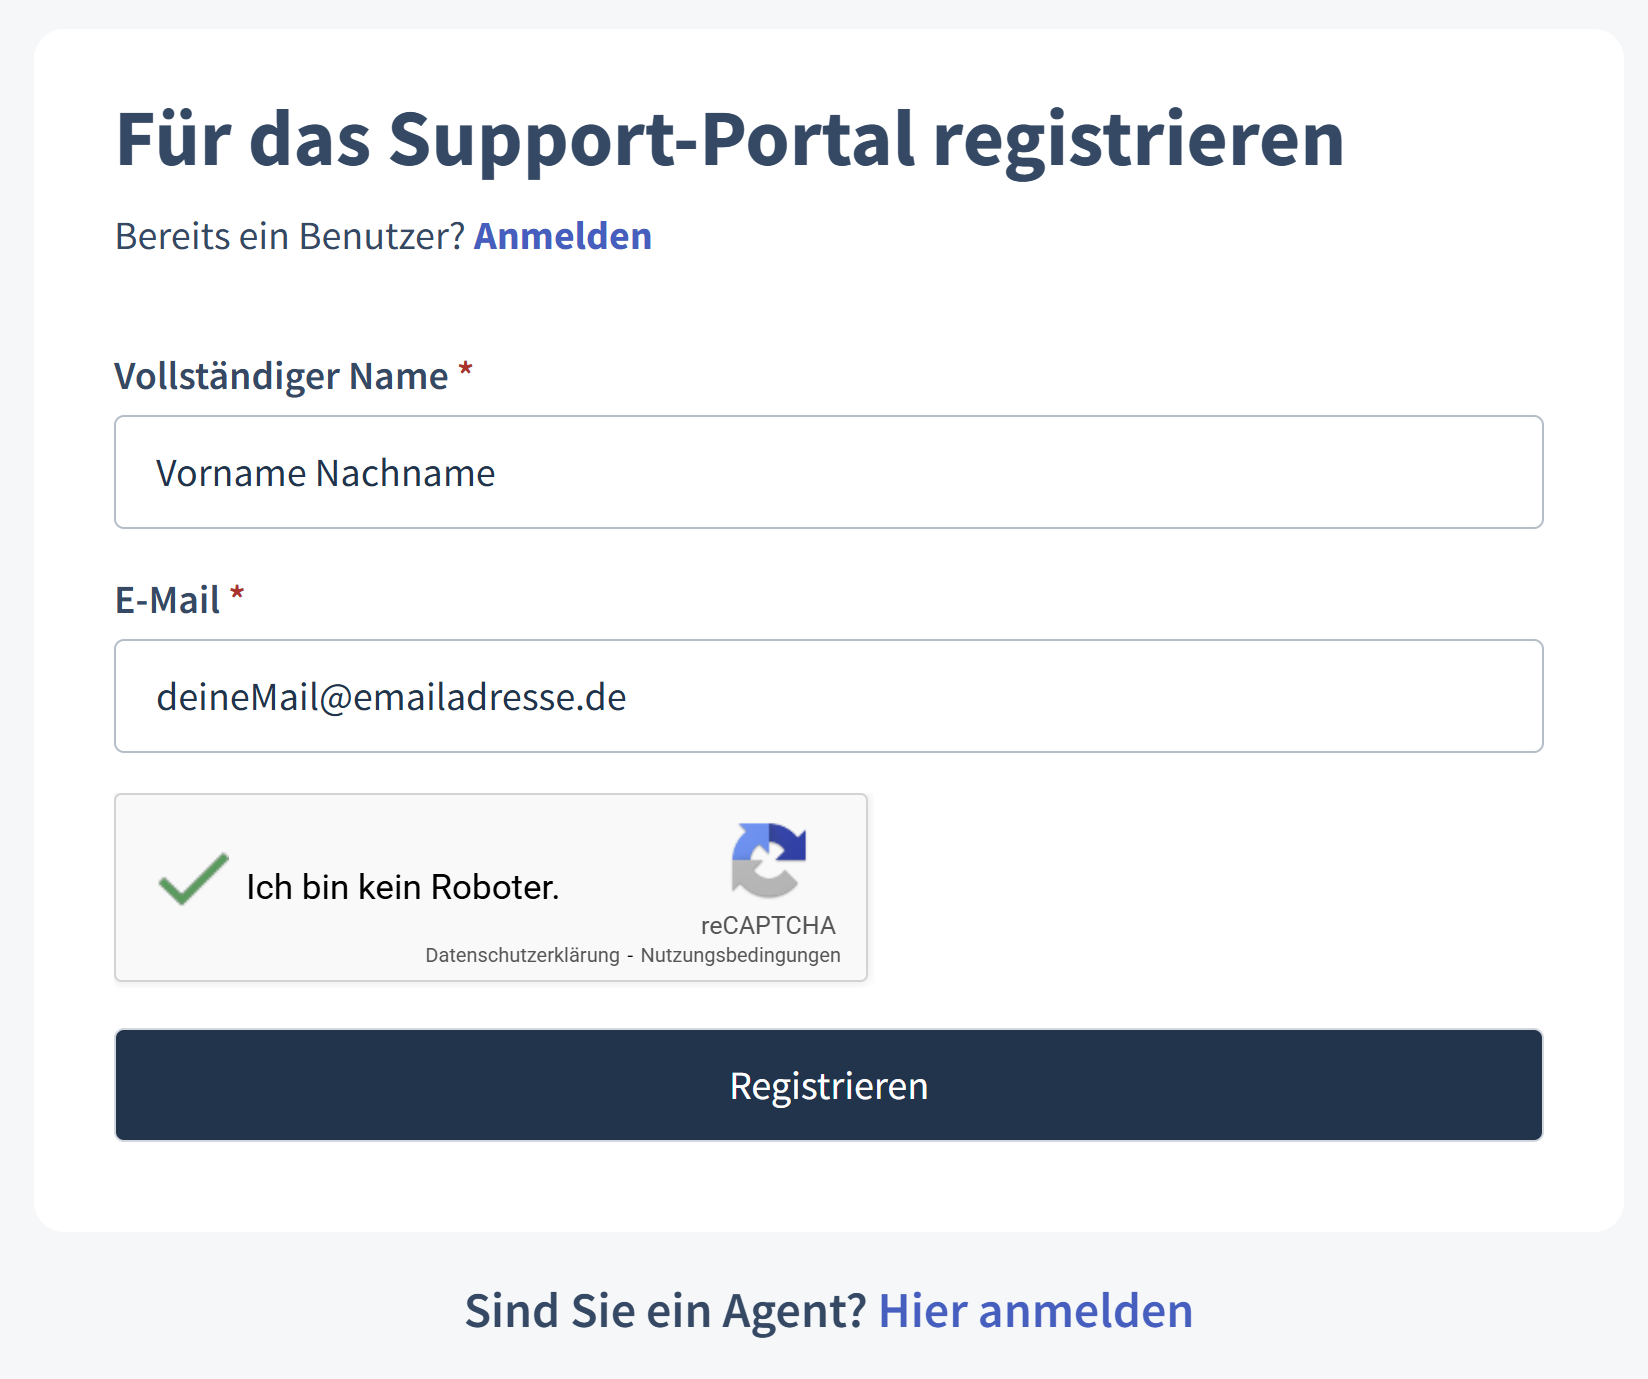The width and height of the screenshot is (1648, 1379).
Task: Click the Bereits ein Benutzer? text
Action: tap(290, 236)
